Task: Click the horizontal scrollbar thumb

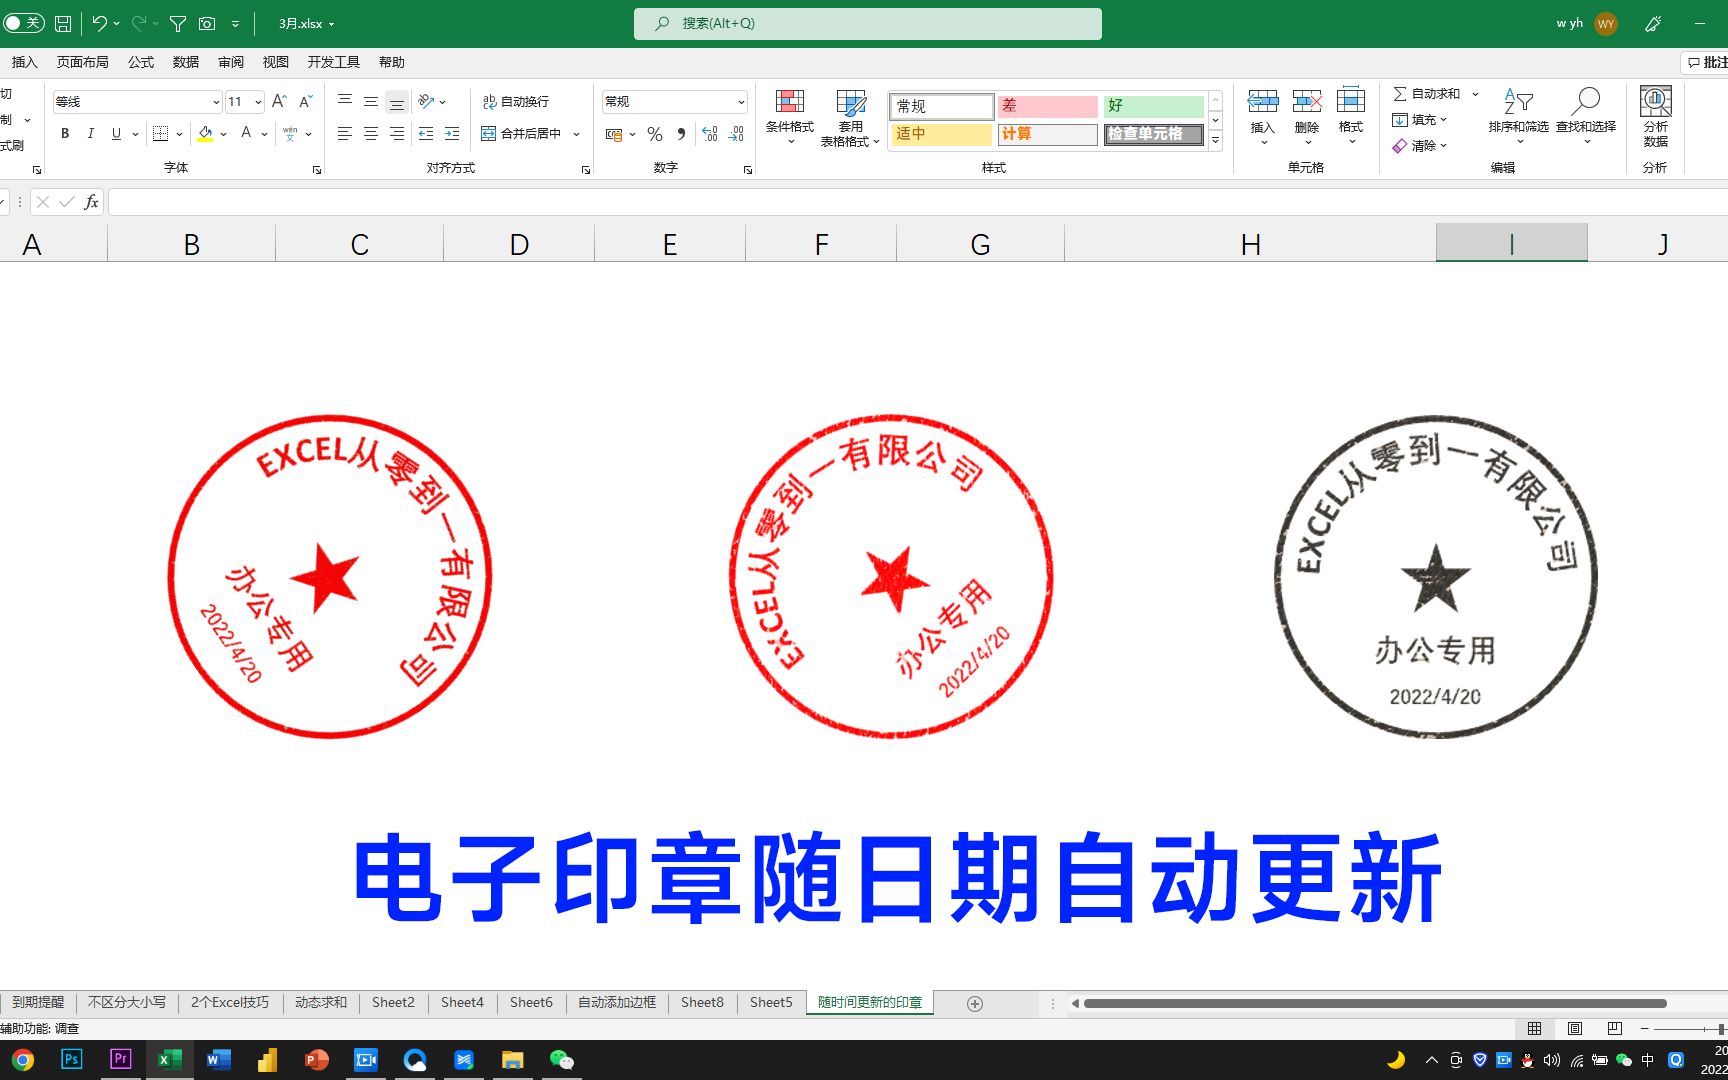Action: coord(1375,1003)
